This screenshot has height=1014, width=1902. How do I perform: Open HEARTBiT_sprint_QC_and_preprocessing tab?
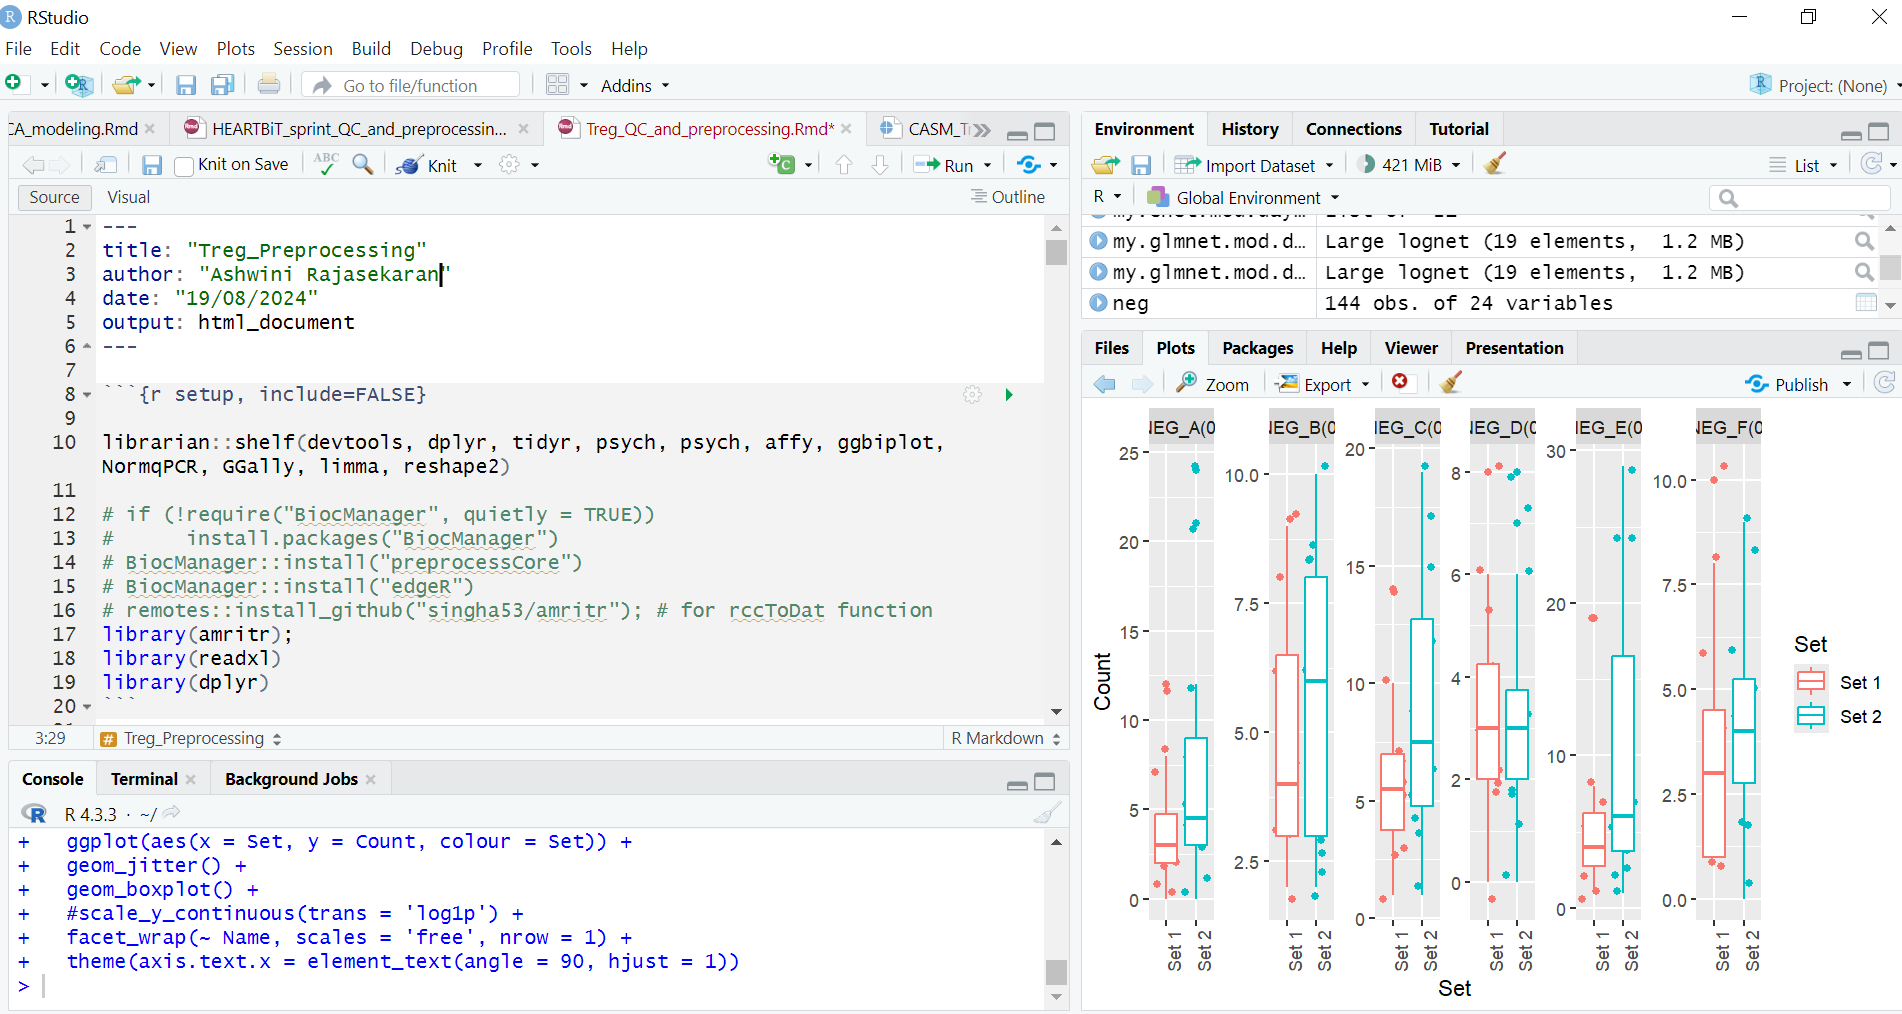pos(359,129)
